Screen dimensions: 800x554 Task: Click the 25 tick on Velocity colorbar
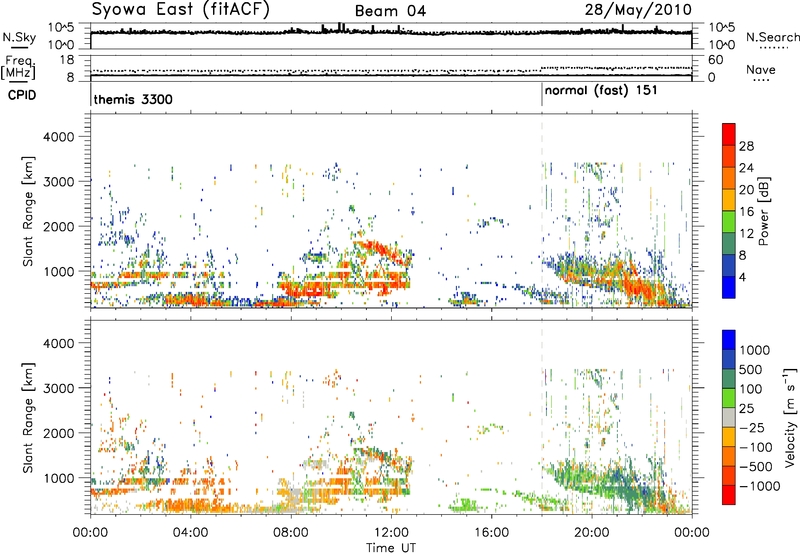click(747, 408)
